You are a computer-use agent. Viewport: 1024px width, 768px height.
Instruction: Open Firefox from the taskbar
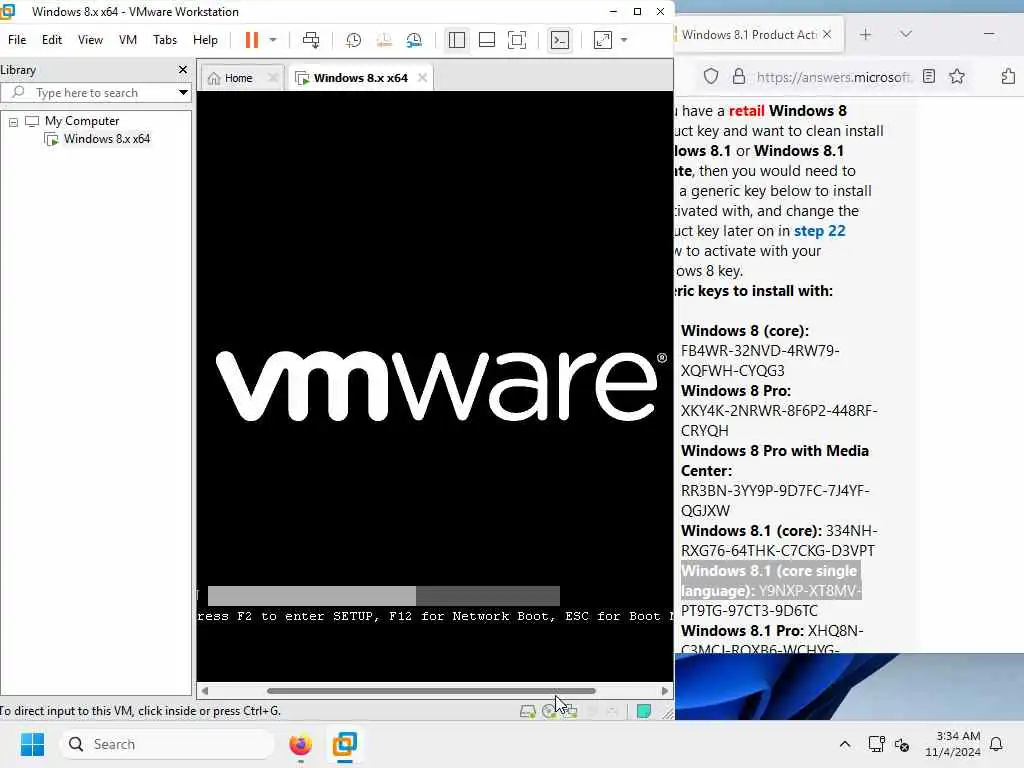coord(300,744)
